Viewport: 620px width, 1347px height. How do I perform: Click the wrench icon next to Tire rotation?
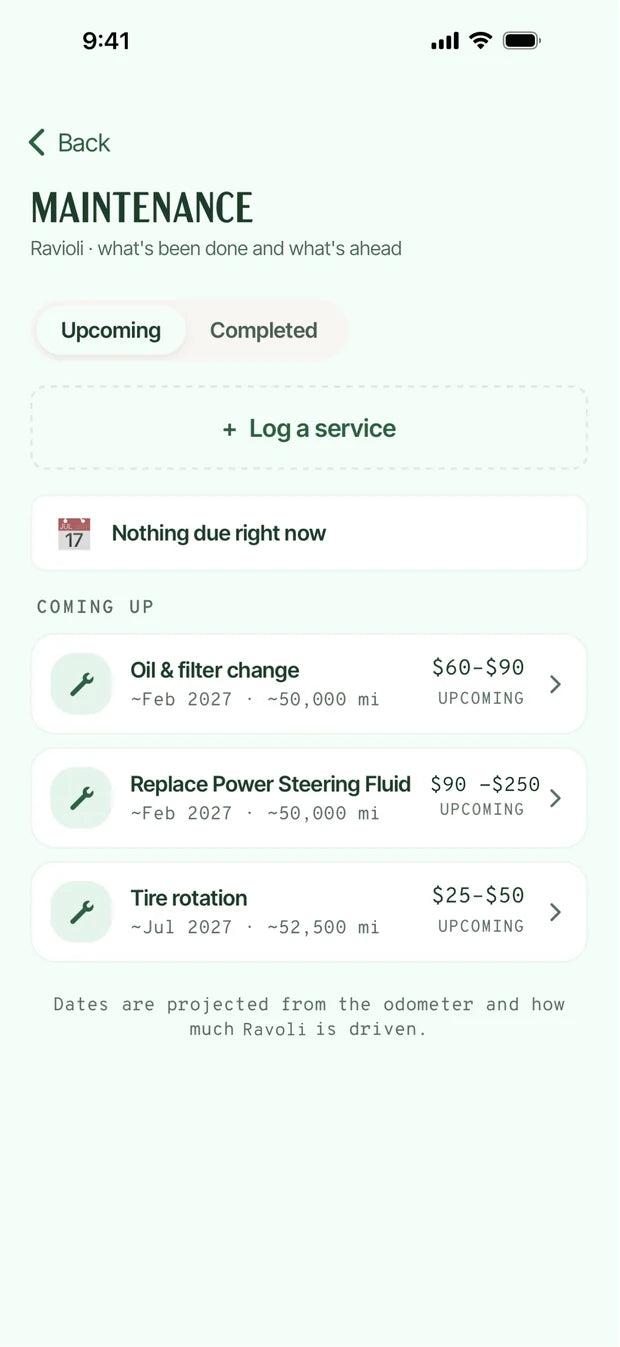(x=81, y=912)
